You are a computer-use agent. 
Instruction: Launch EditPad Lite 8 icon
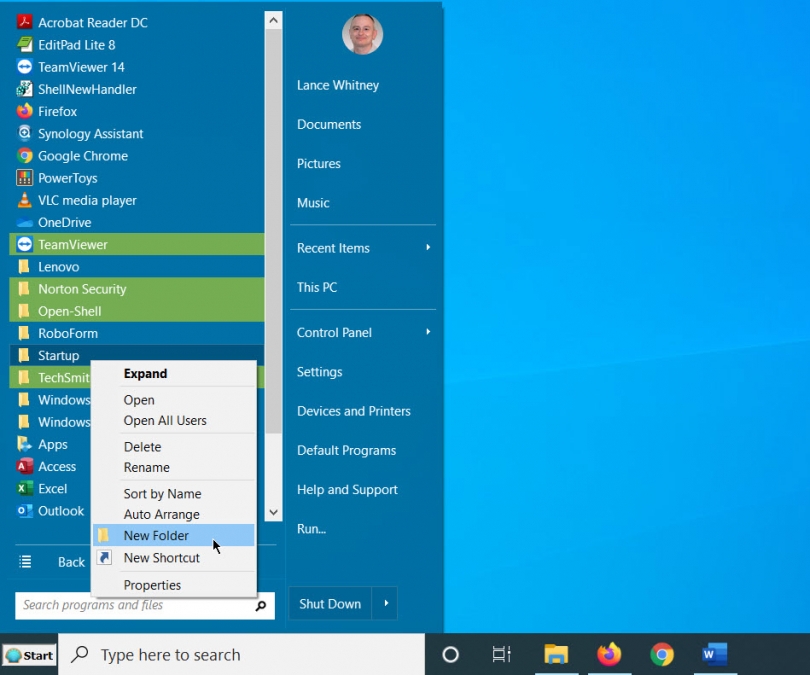24,44
